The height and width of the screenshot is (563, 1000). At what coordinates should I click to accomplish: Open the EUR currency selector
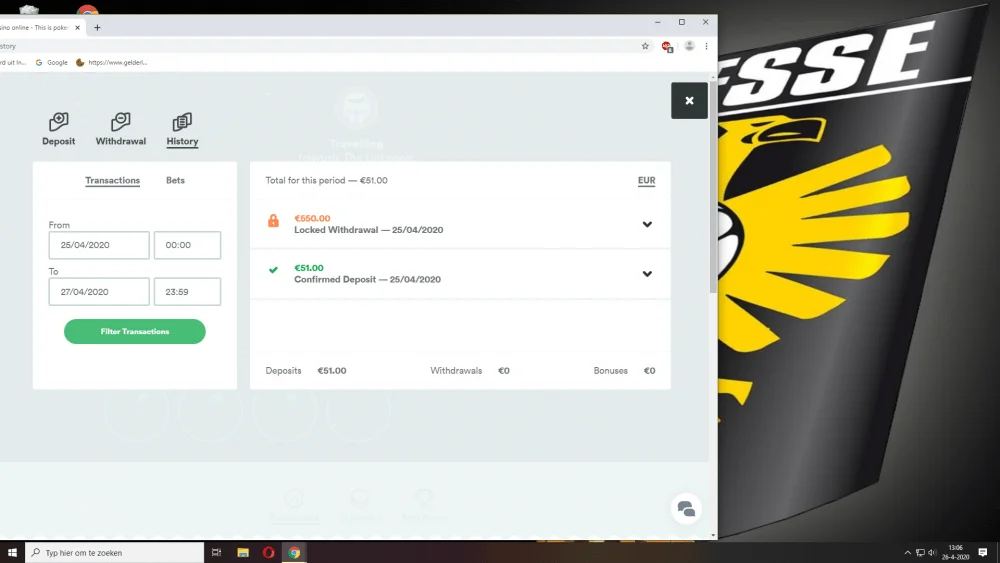pyautogui.click(x=647, y=180)
